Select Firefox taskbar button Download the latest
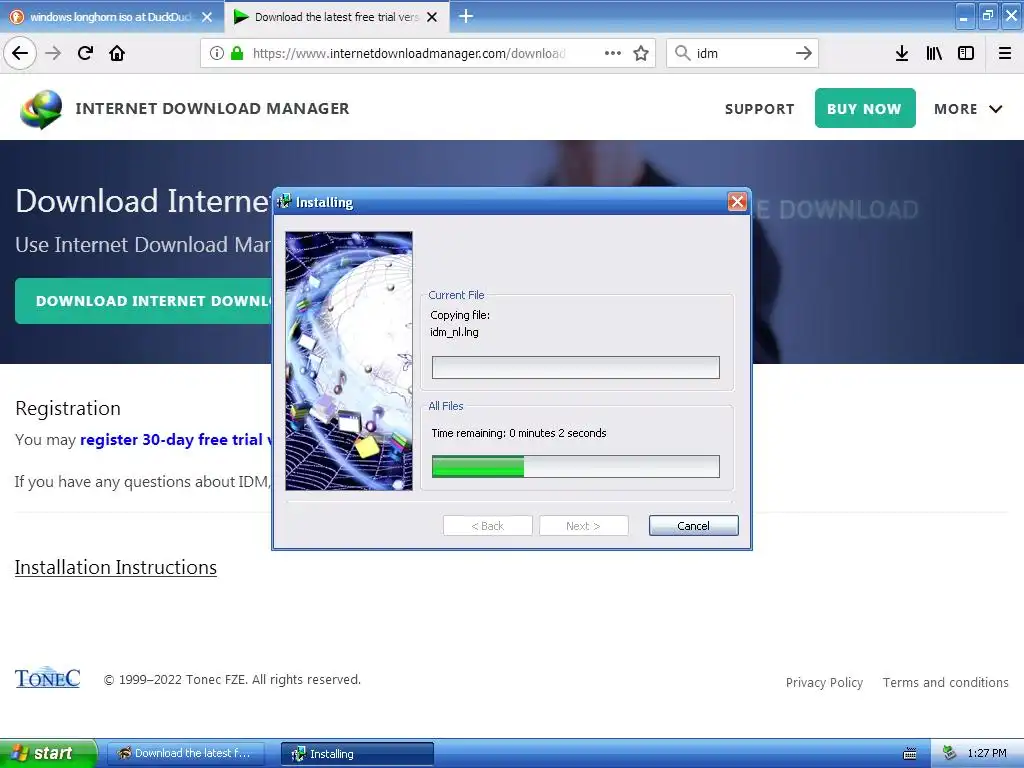1024x768 pixels. [185, 753]
